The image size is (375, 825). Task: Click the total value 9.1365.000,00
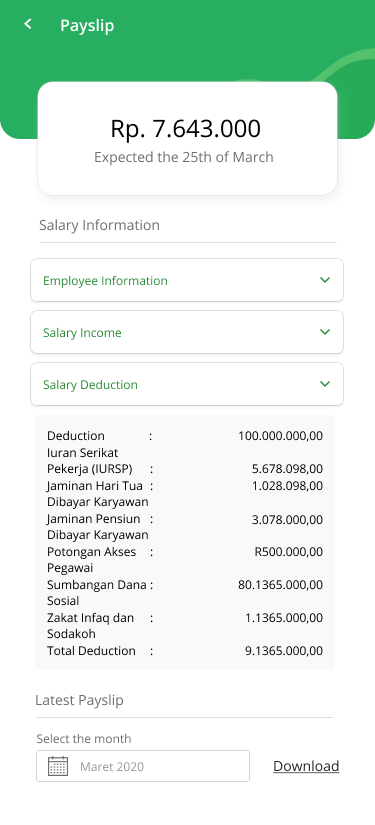(x=284, y=651)
